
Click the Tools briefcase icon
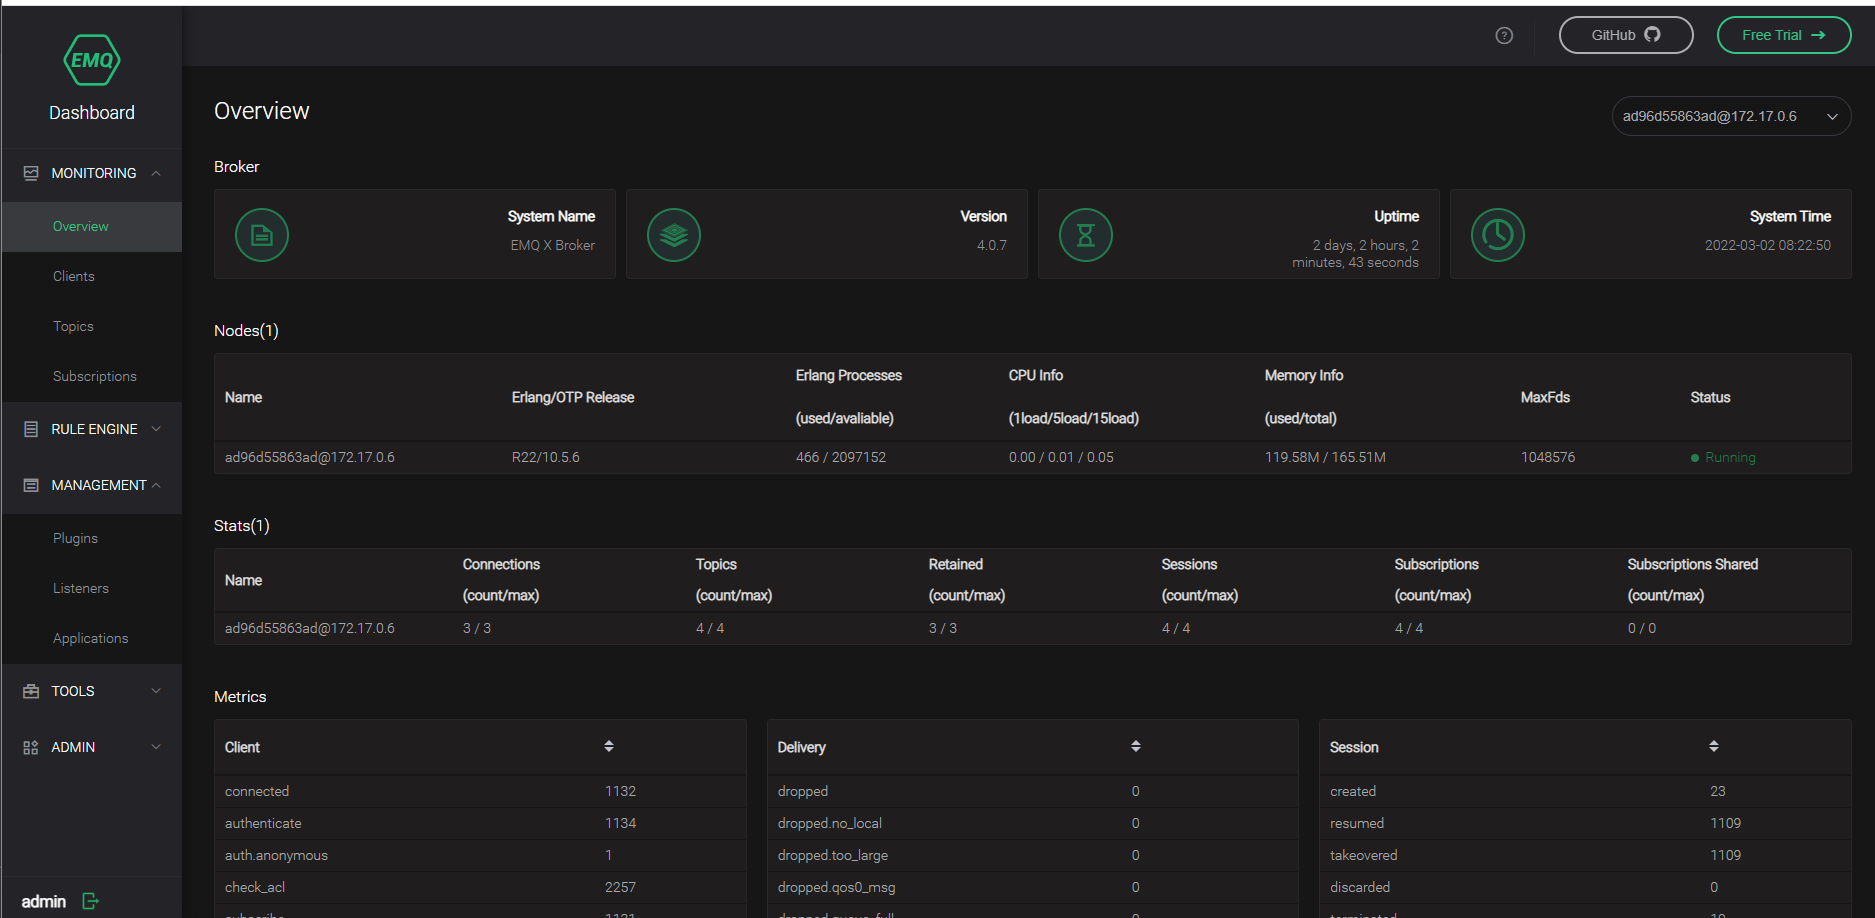[x=31, y=691]
